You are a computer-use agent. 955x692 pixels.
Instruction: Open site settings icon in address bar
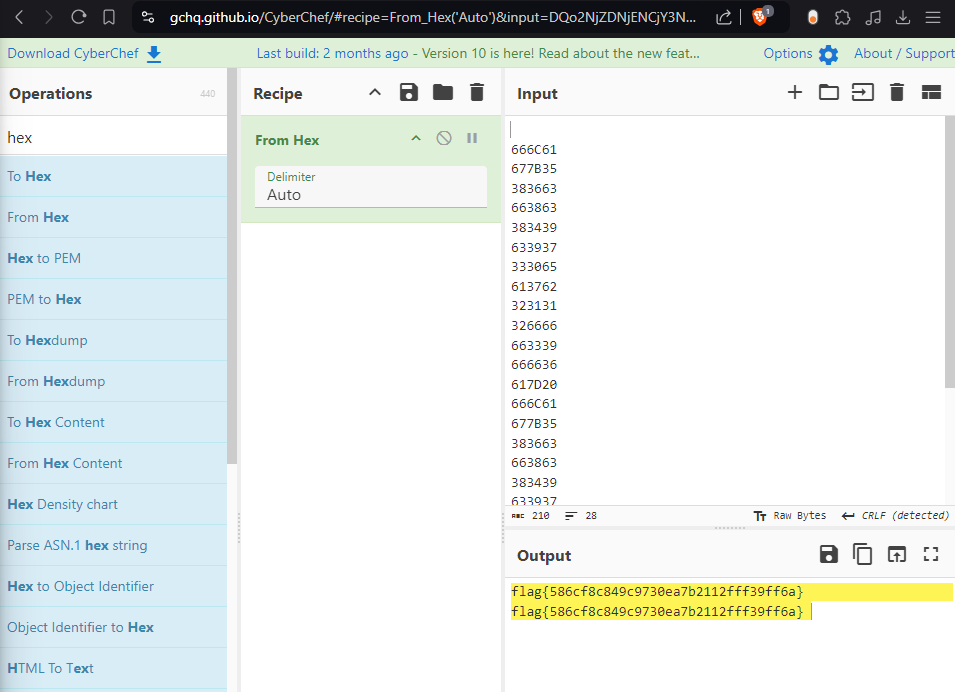(148, 17)
